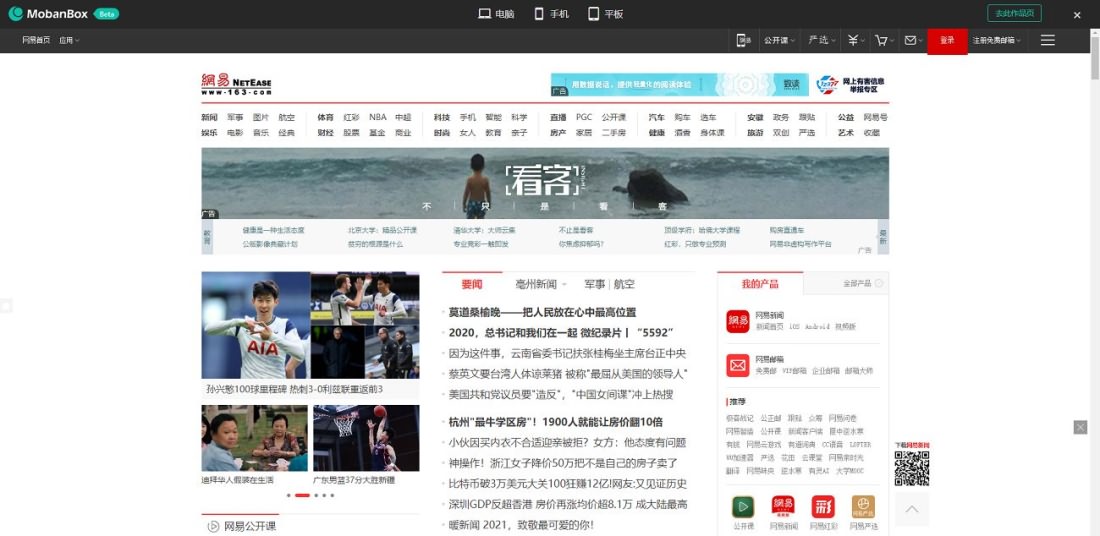Open the mobile client phone icon
The image size is (1100, 536).
pos(743,40)
